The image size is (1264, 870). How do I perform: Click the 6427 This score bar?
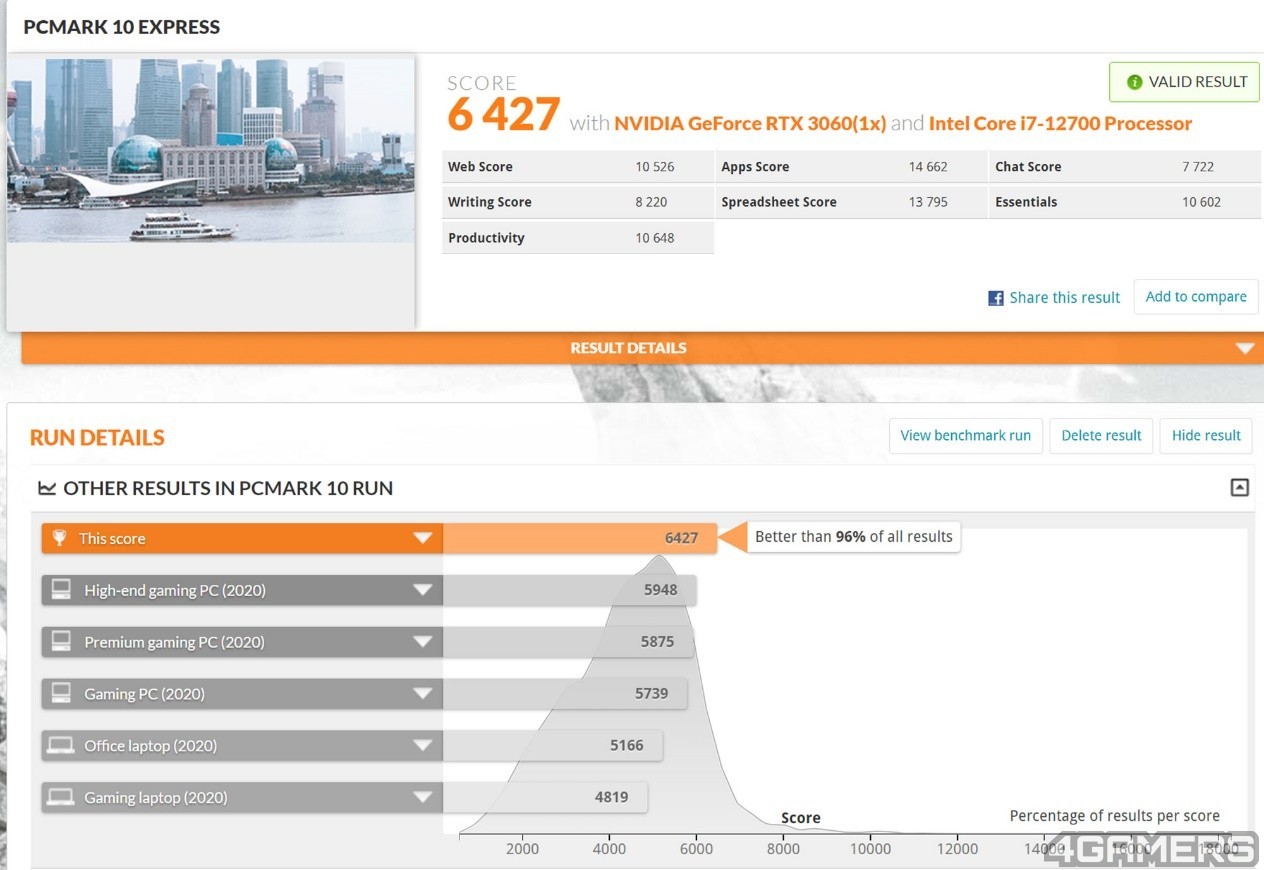(580, 538)
